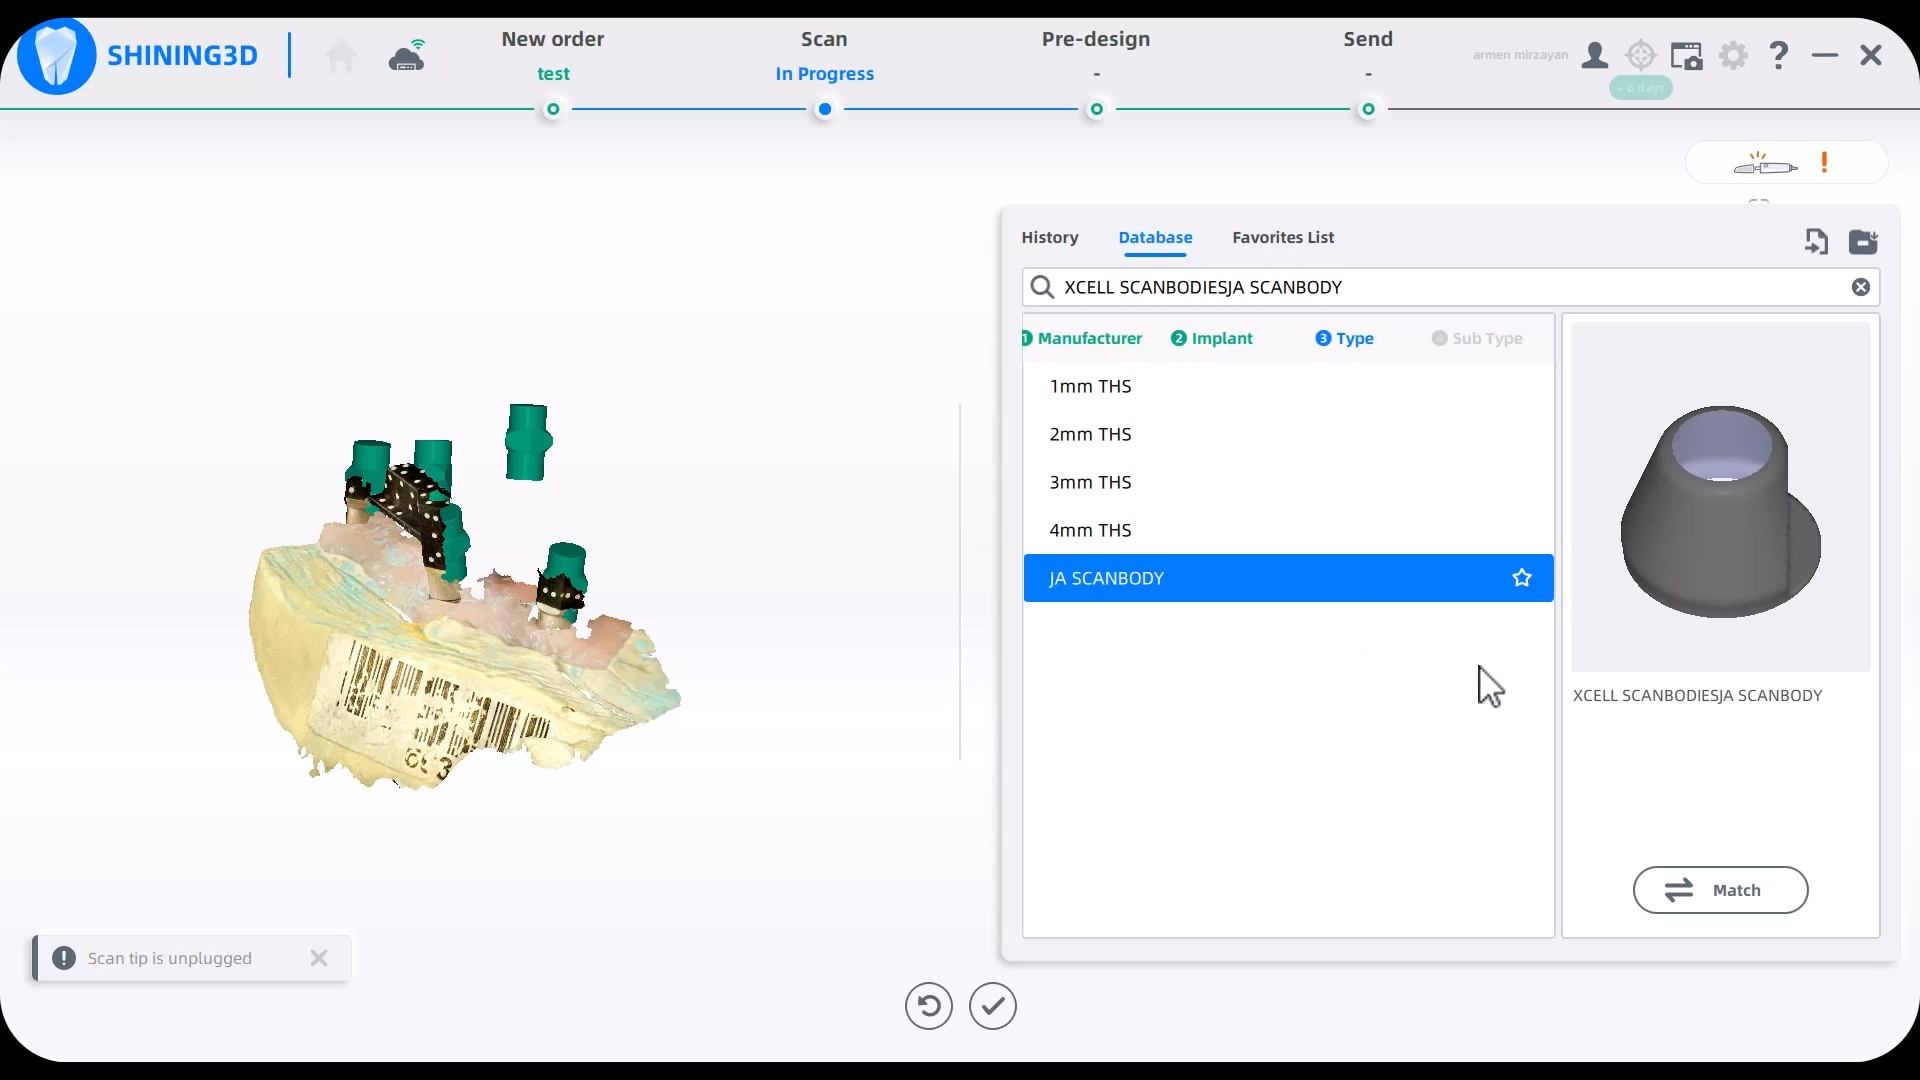
Task: Clear the scanbody search field
Action: point(1861,287)
